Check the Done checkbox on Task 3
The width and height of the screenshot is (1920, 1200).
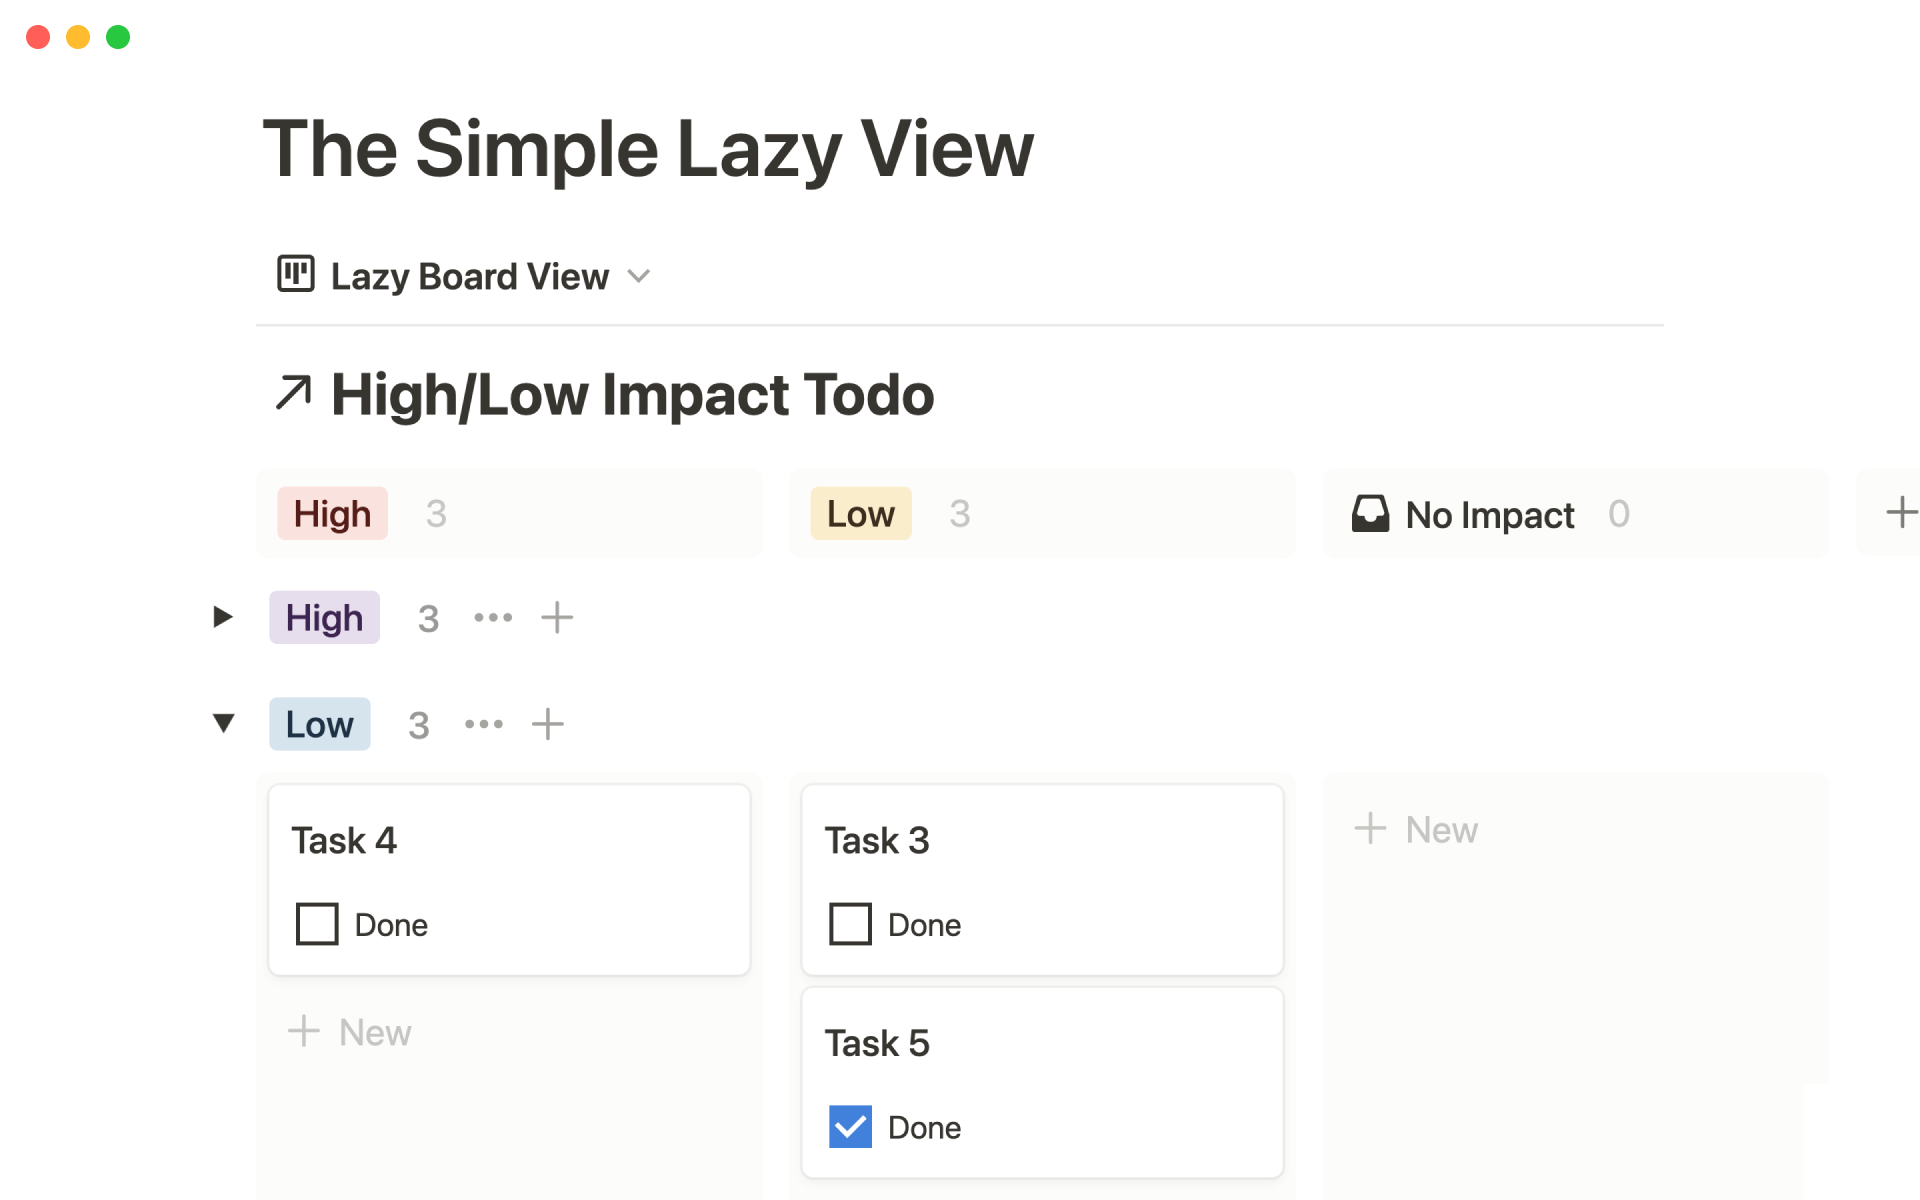pyautogui.click(x=850, y=924)
